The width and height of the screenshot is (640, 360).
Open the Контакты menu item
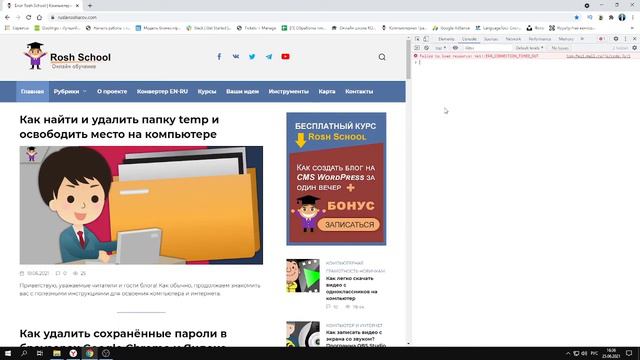(x=359, y=91)
